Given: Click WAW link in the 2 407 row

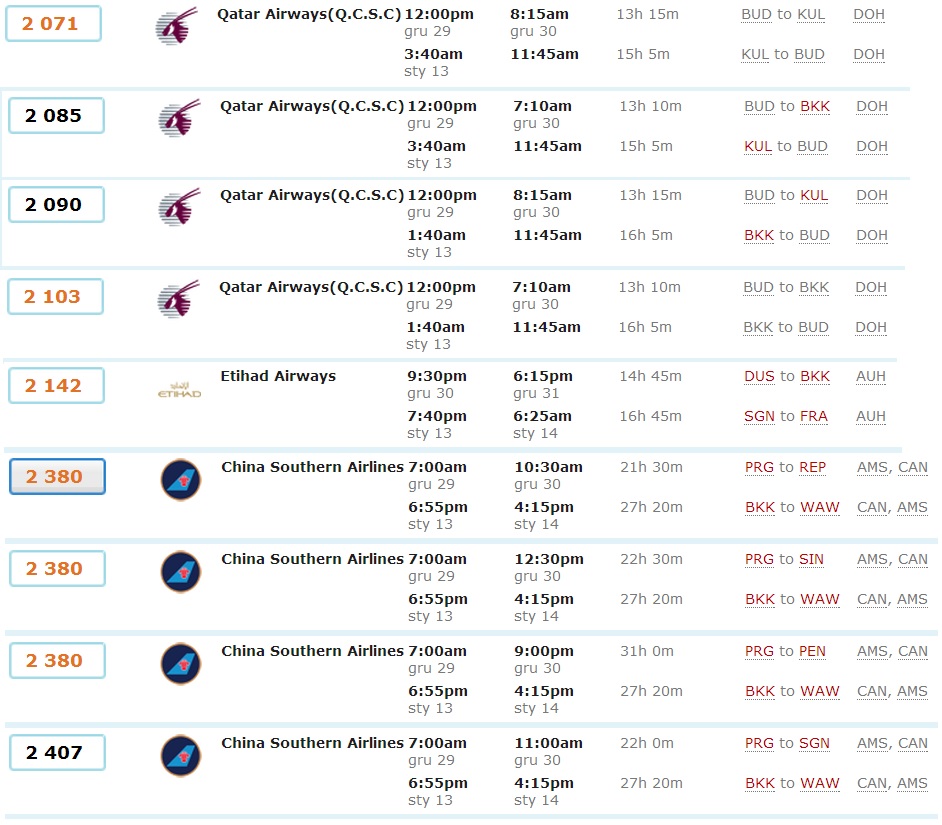Looking at the screenshot, I should click(x=820, y=783).
